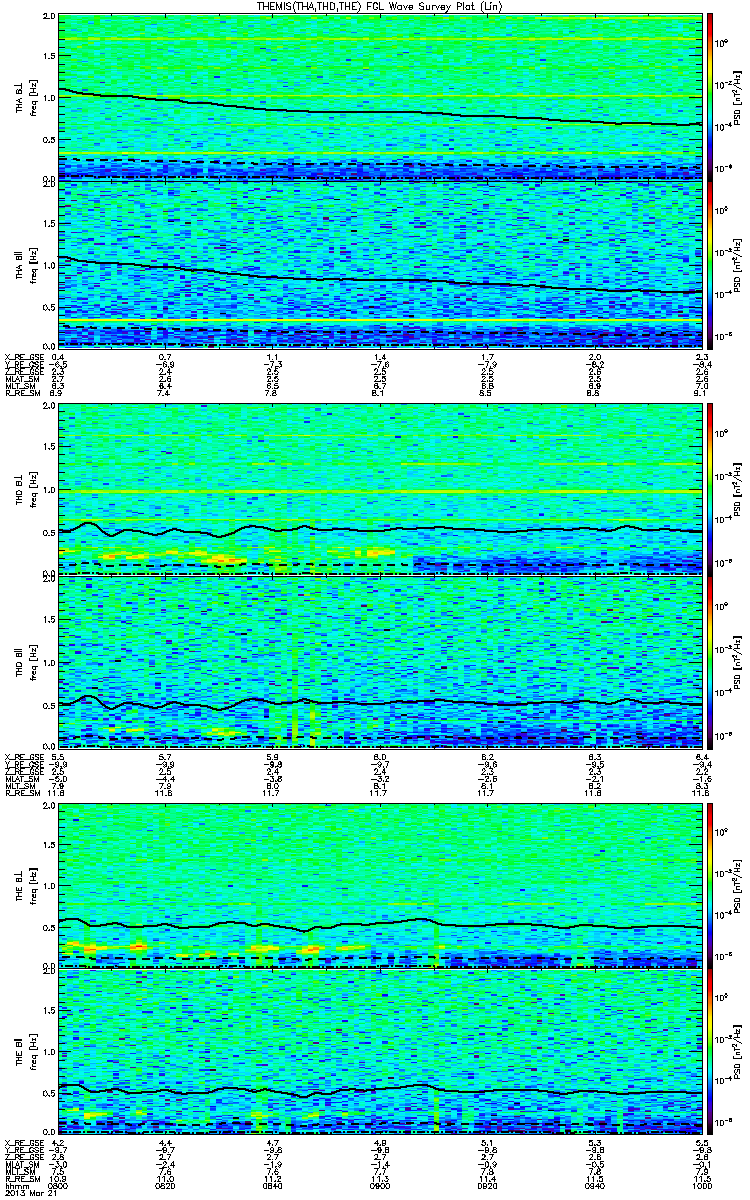The image size is (750, 1200).
Task: Pick the color bar next to the THA B∥ panel
Action: click(x=711, y=262)
